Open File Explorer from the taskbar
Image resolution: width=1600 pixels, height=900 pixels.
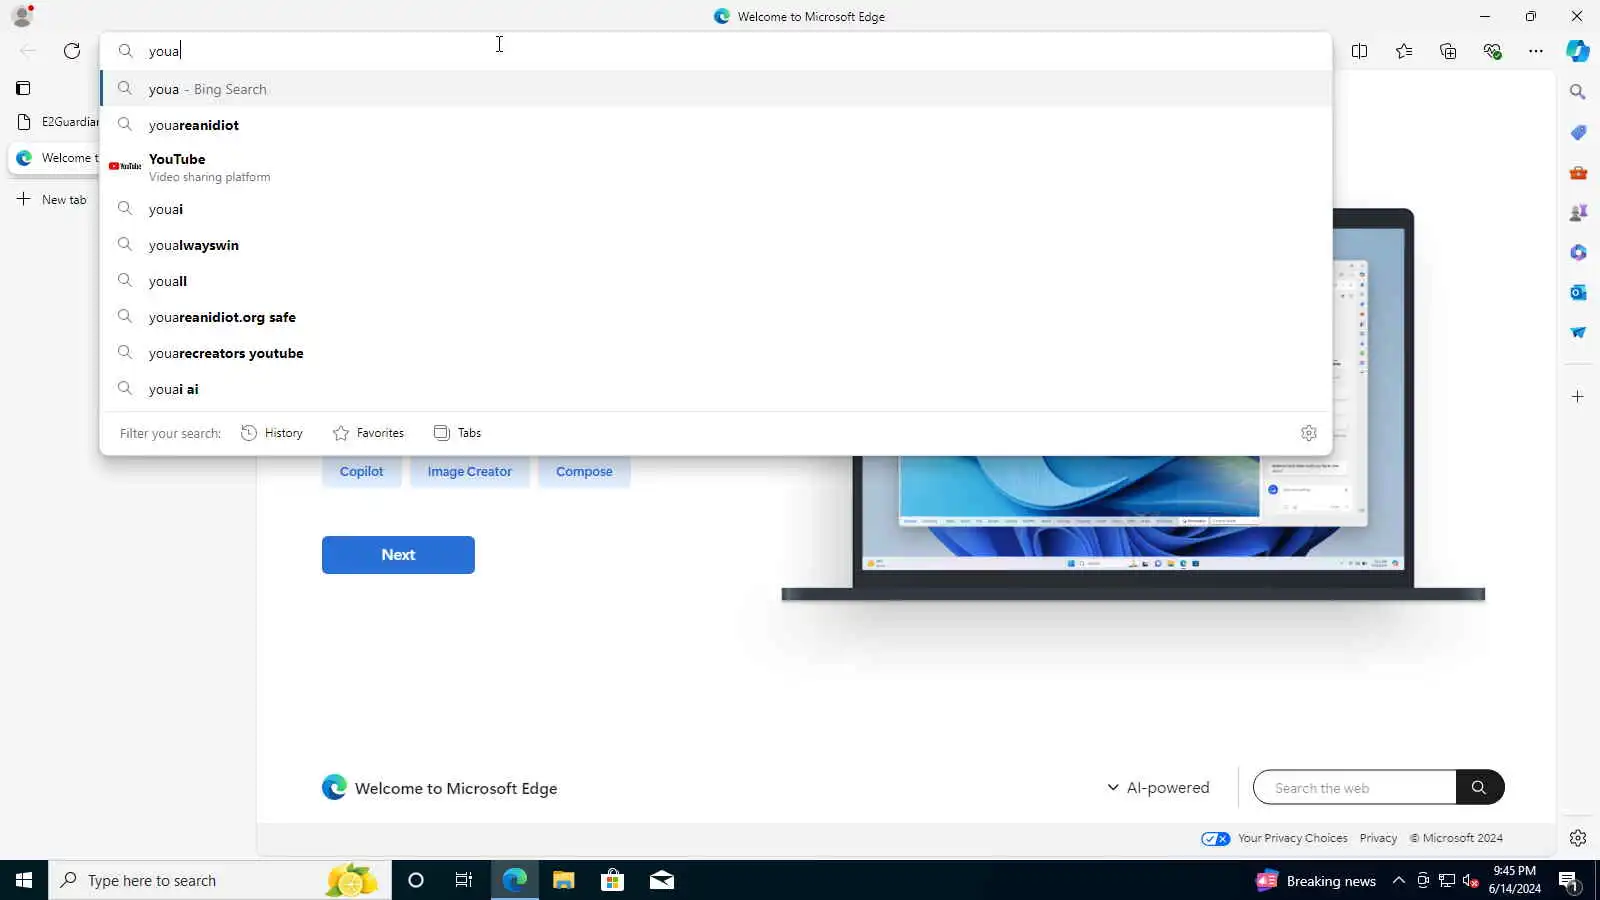tap(564, 880)
